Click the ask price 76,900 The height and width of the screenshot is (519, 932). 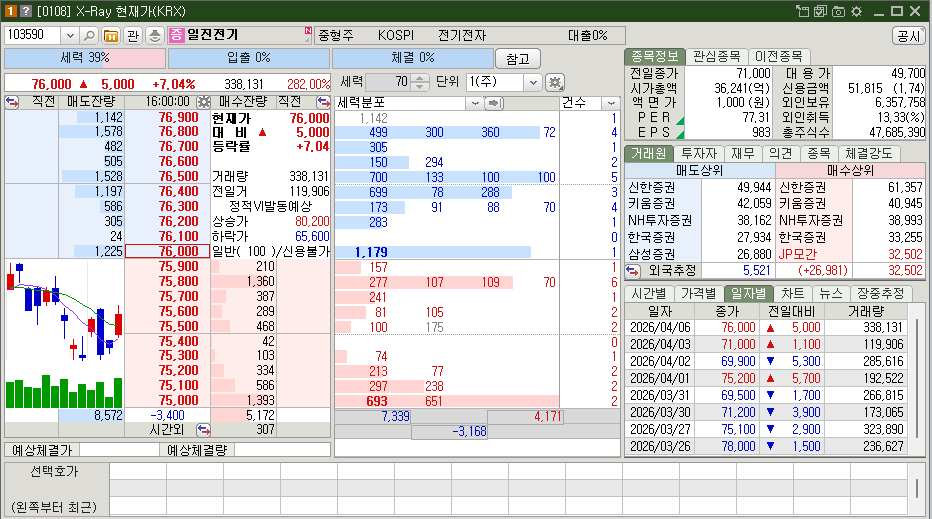[178, 118]
